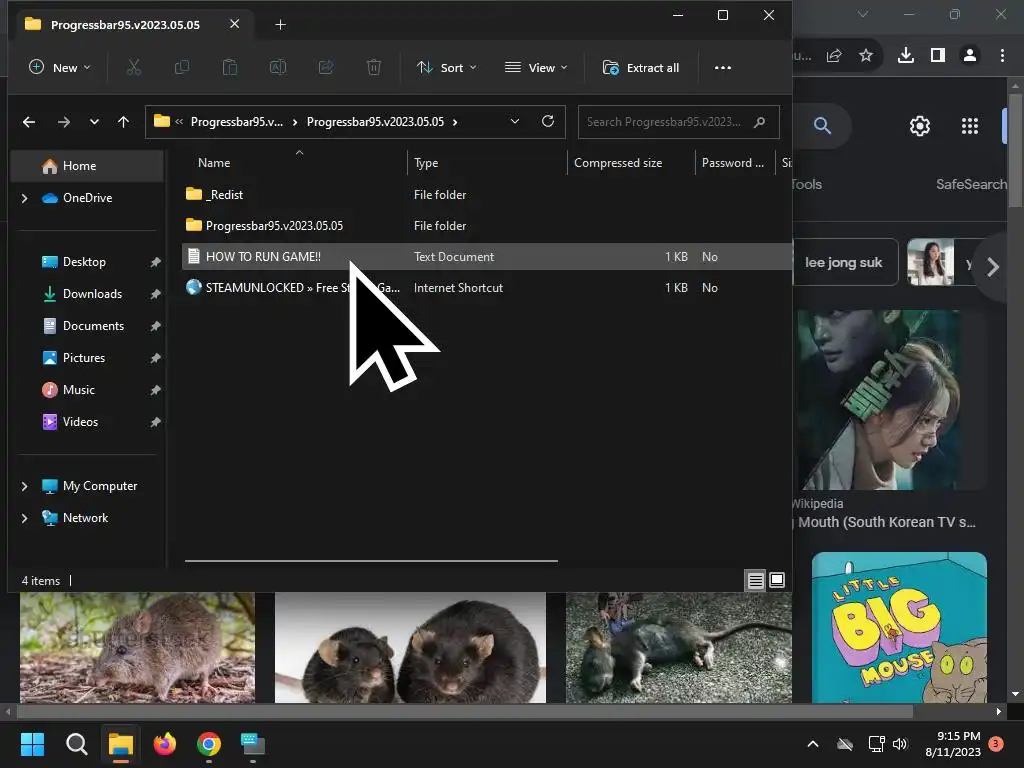Screen dimensions: 1024x768
Task: Click the Cut scissors icon
Action: click(134, 67)
